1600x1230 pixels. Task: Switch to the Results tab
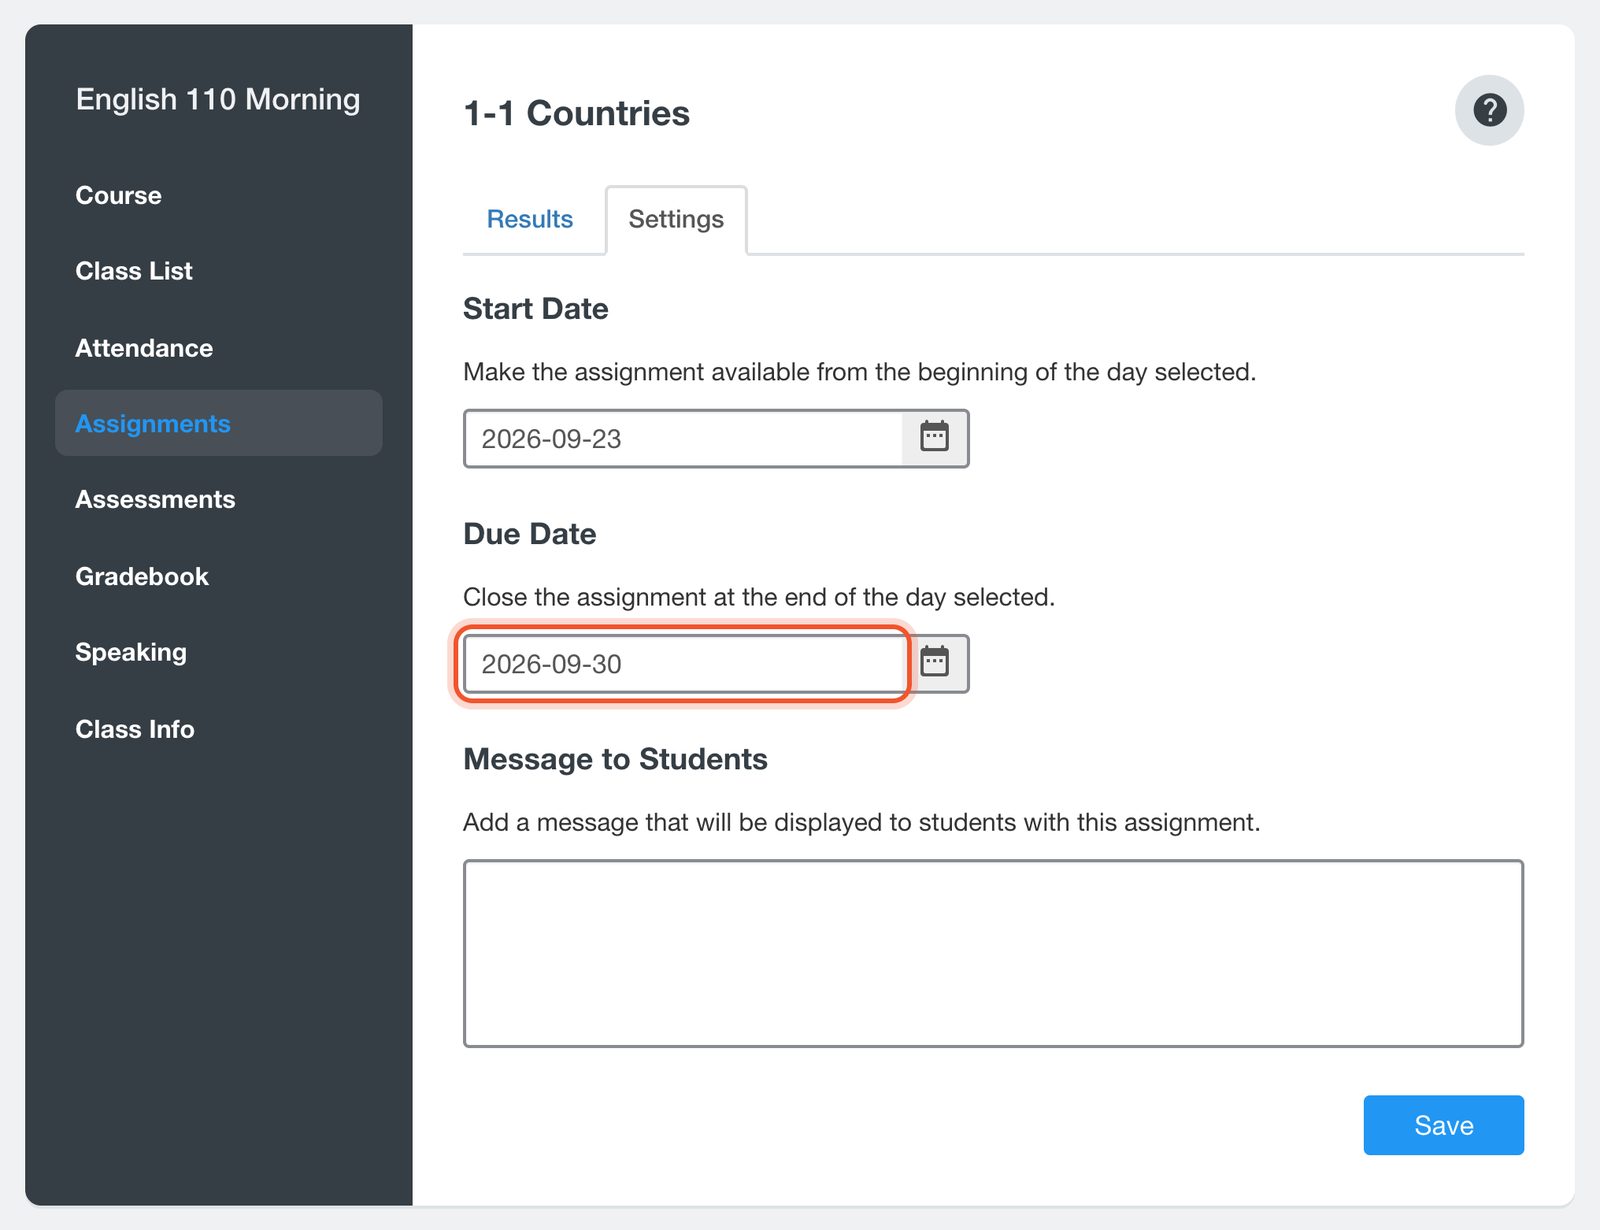click(530, 219)
